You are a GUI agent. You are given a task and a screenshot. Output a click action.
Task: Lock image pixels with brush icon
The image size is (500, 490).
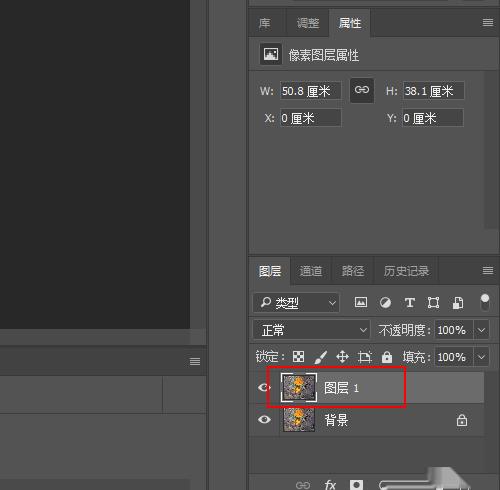coord(320,357)
